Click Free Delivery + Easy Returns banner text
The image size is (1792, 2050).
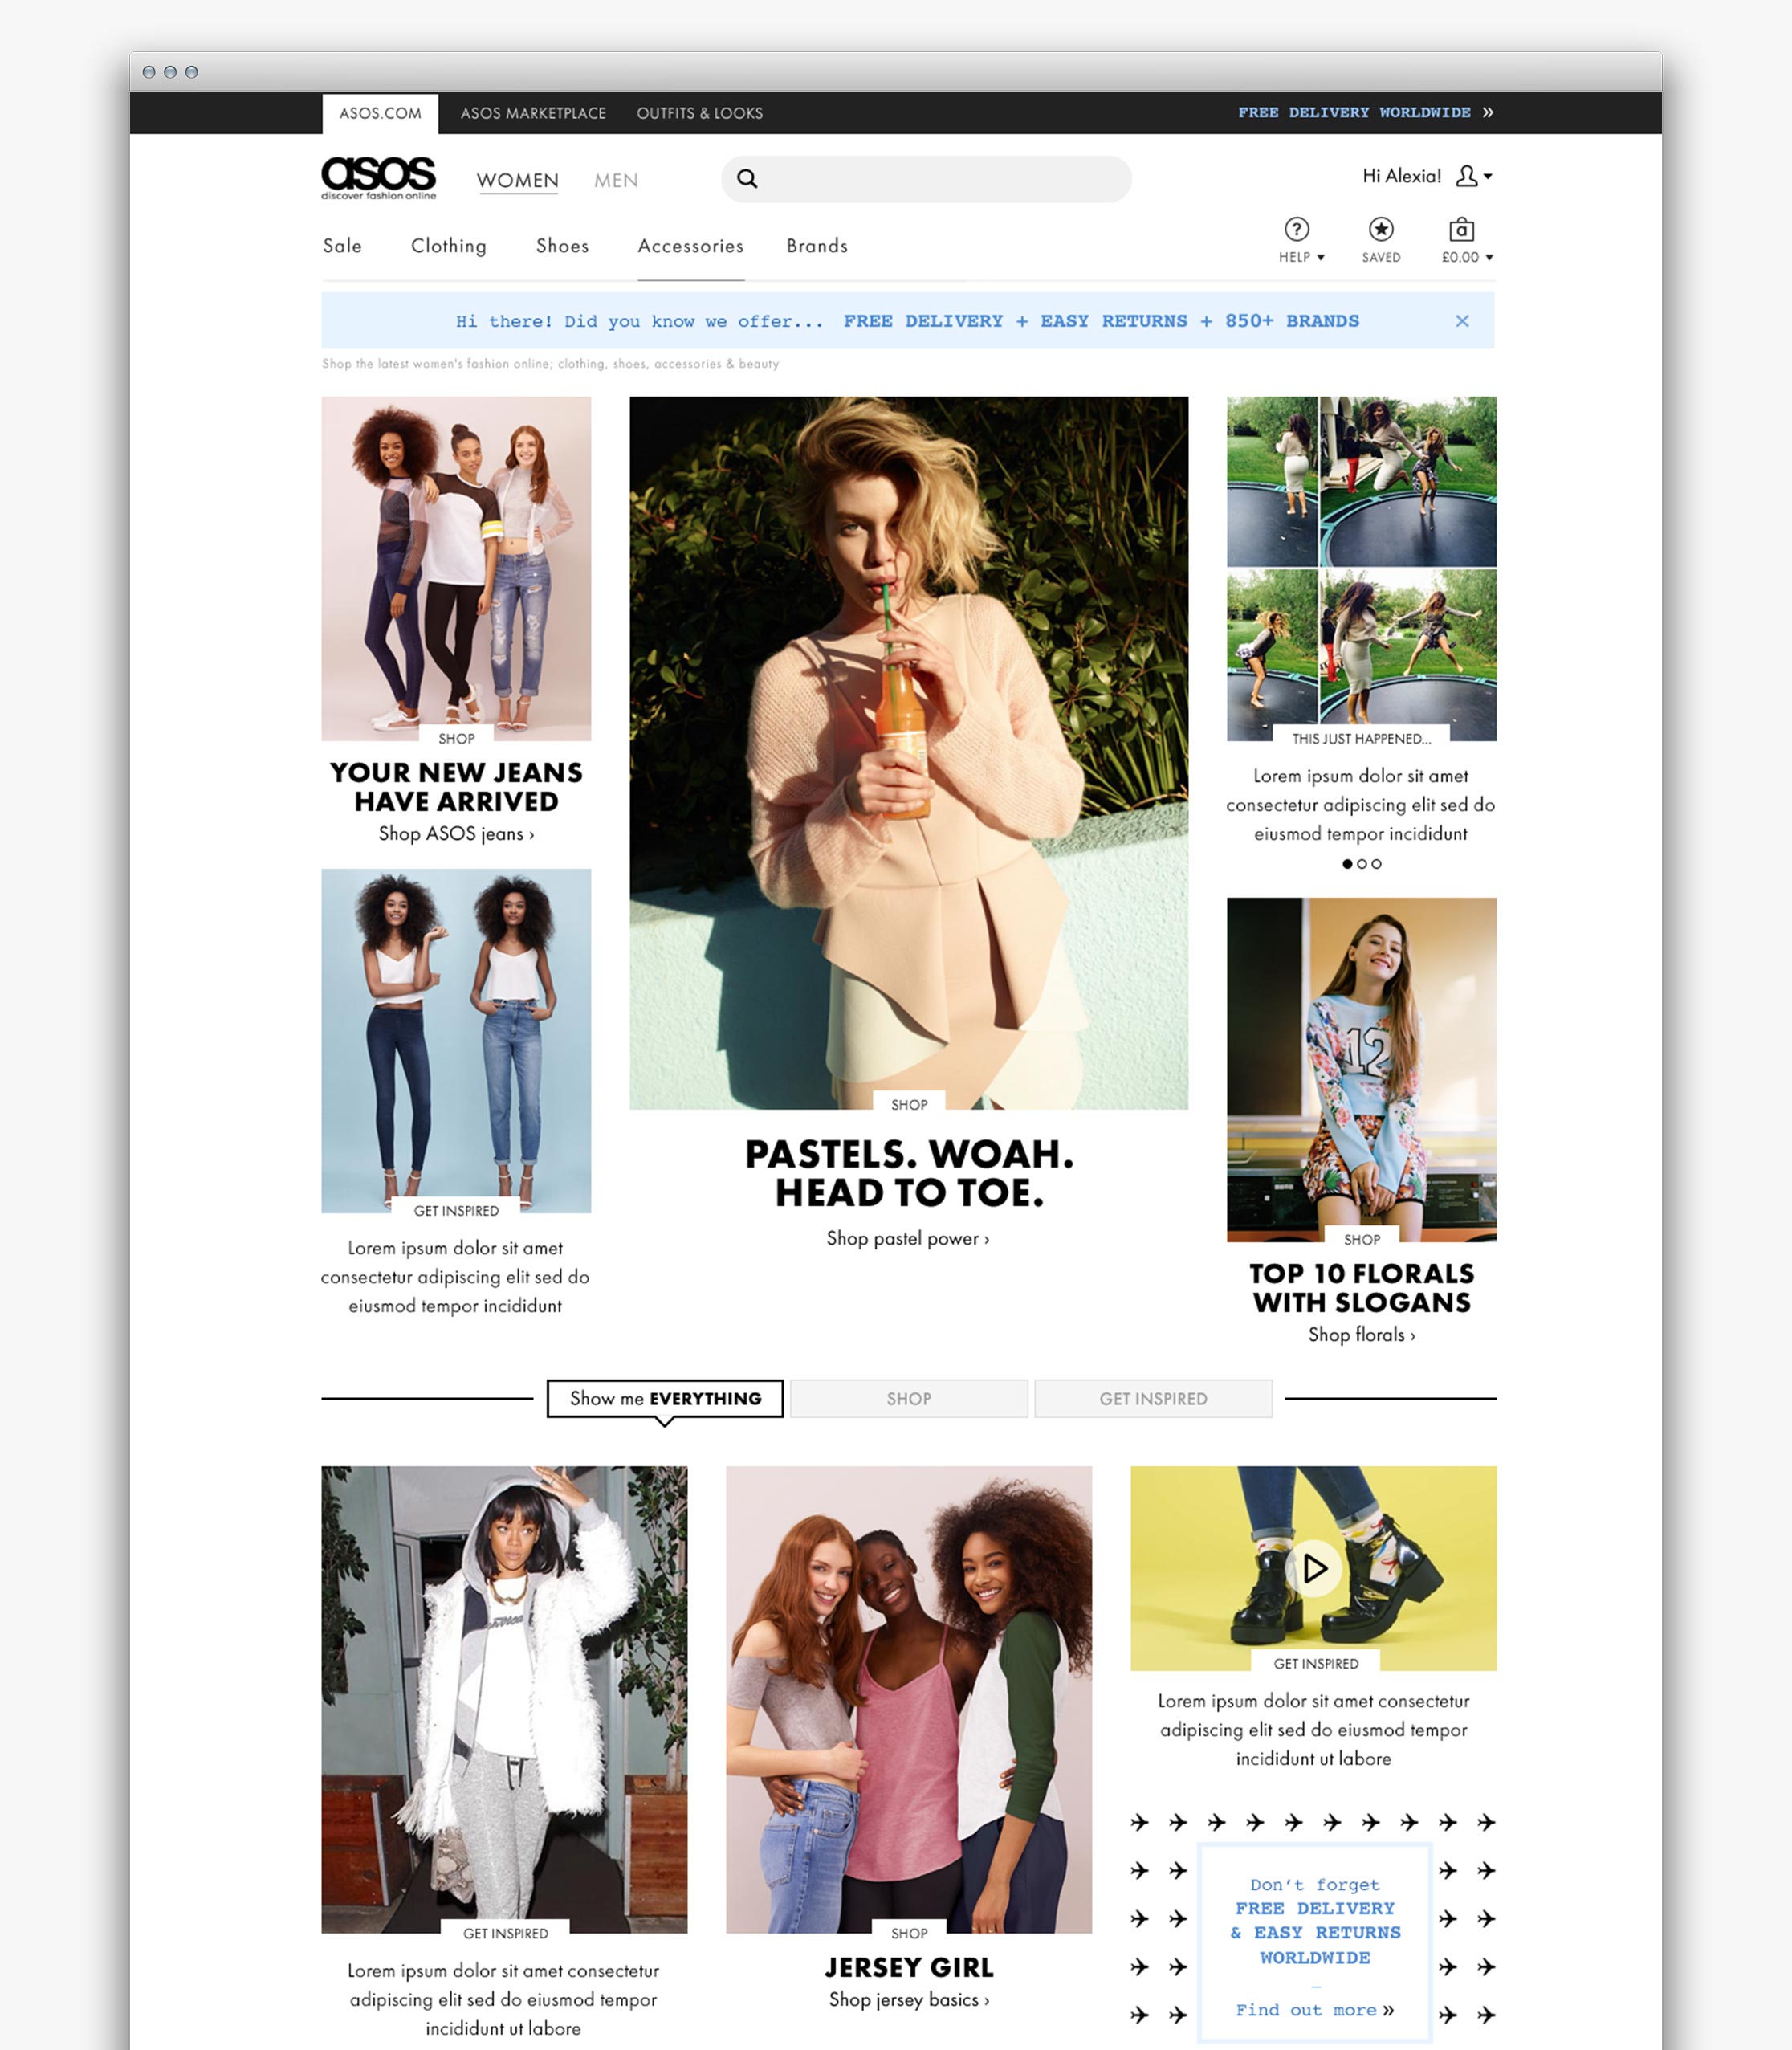point(1101,321)
